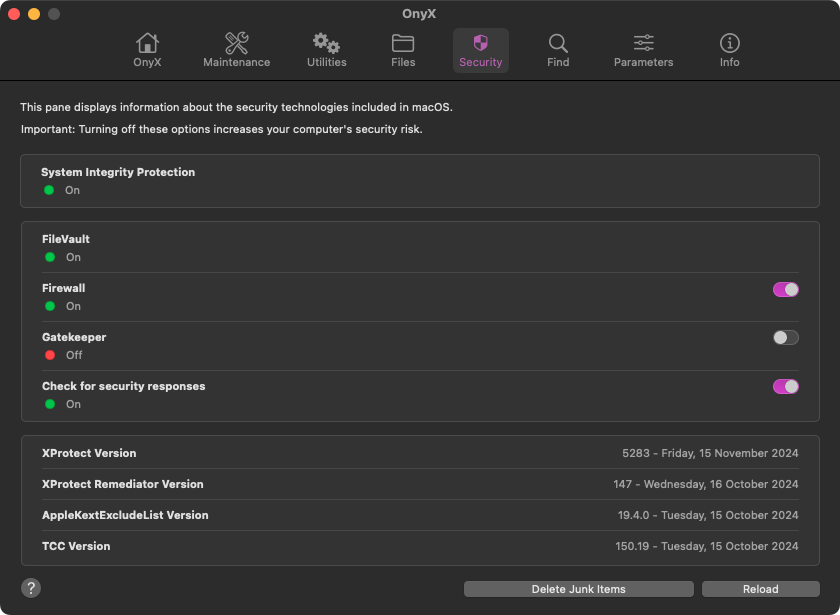Screen dimensions: 840x615
Task: Minimize the OnyX window with yellow button
Action: pos(34,14)
